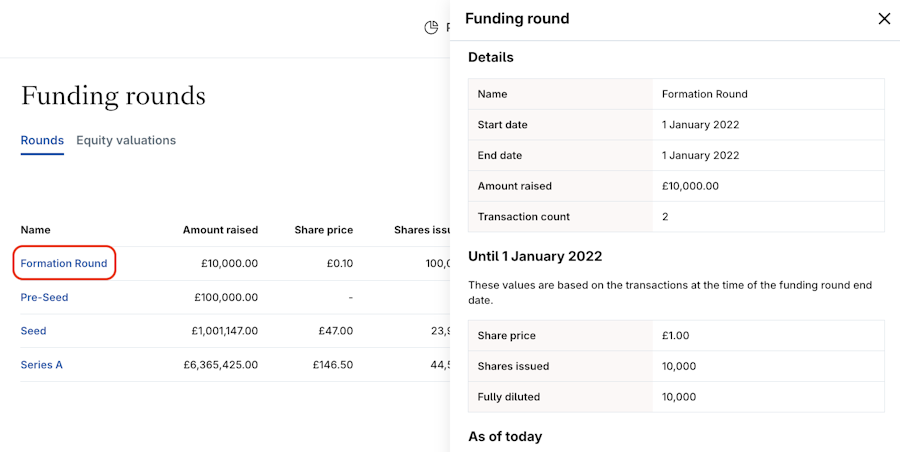Open the Series A funding round

tap(42, 365)
